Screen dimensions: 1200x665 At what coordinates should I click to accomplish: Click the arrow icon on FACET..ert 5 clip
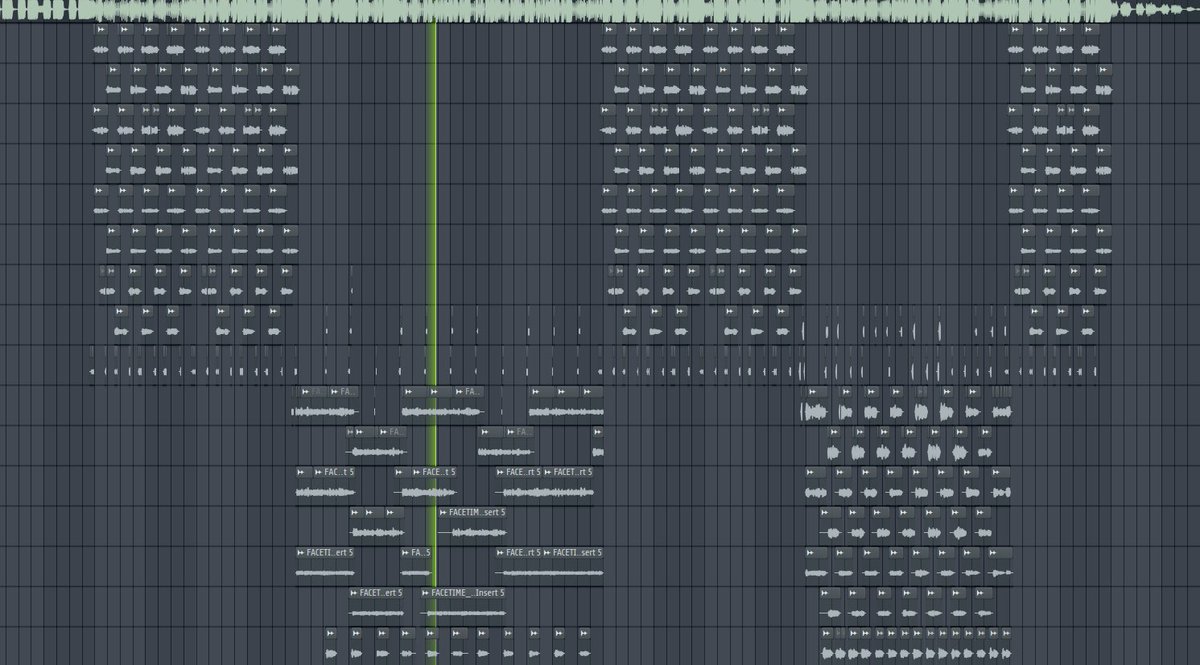tap(353, 593)
